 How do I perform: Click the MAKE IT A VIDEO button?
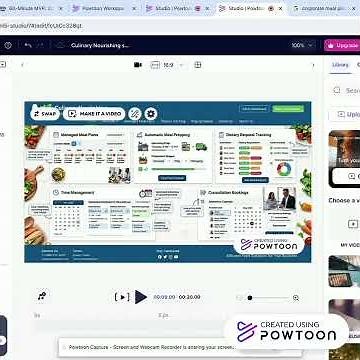[x=94, y=114]
